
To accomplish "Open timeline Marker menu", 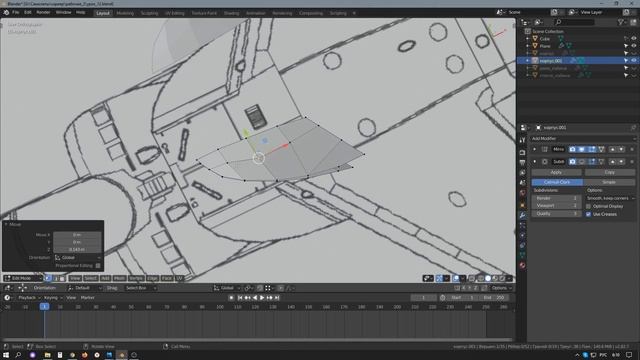I will 88,298.
